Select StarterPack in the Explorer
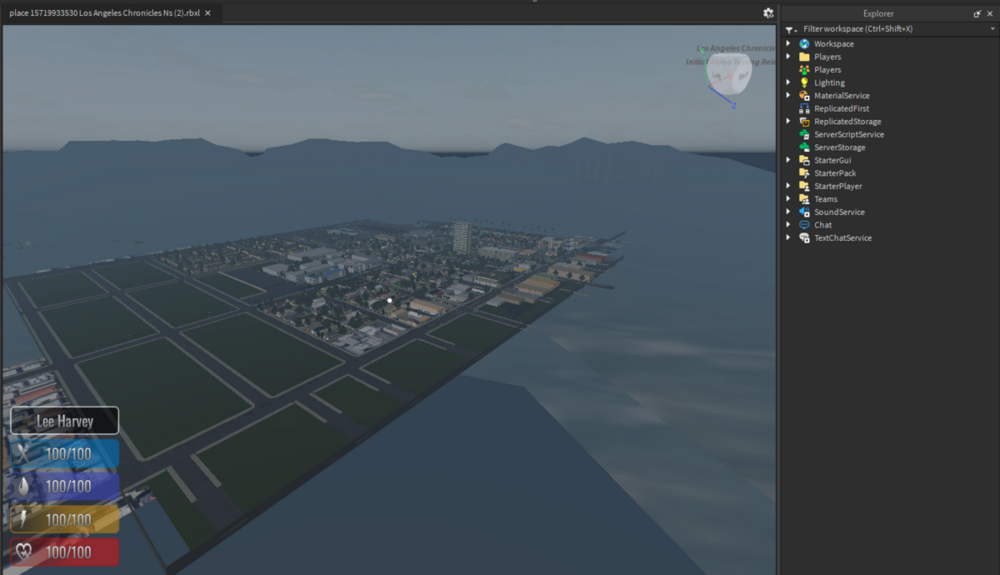Viewport: 1000px width, 575px height. (835, 173)
